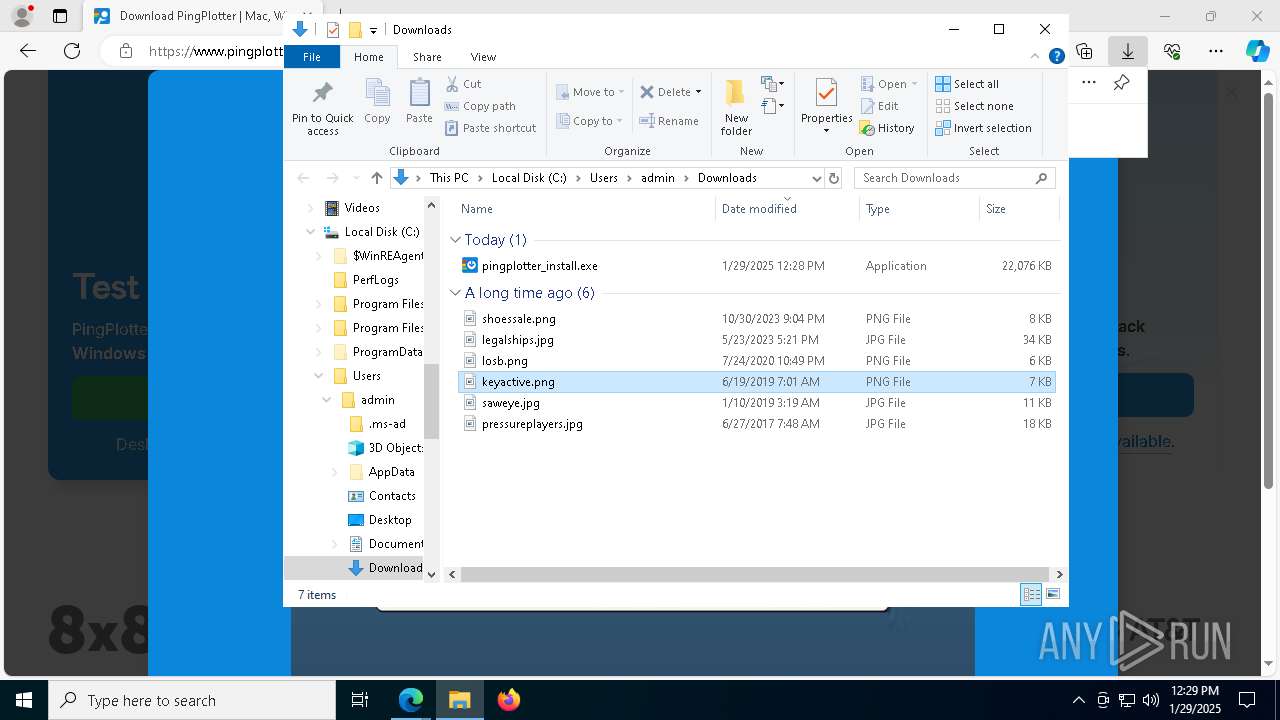The height and width of the screenshot is (720, 1280).
Task: Sort by Date modified column
Action: pos(787,208)
